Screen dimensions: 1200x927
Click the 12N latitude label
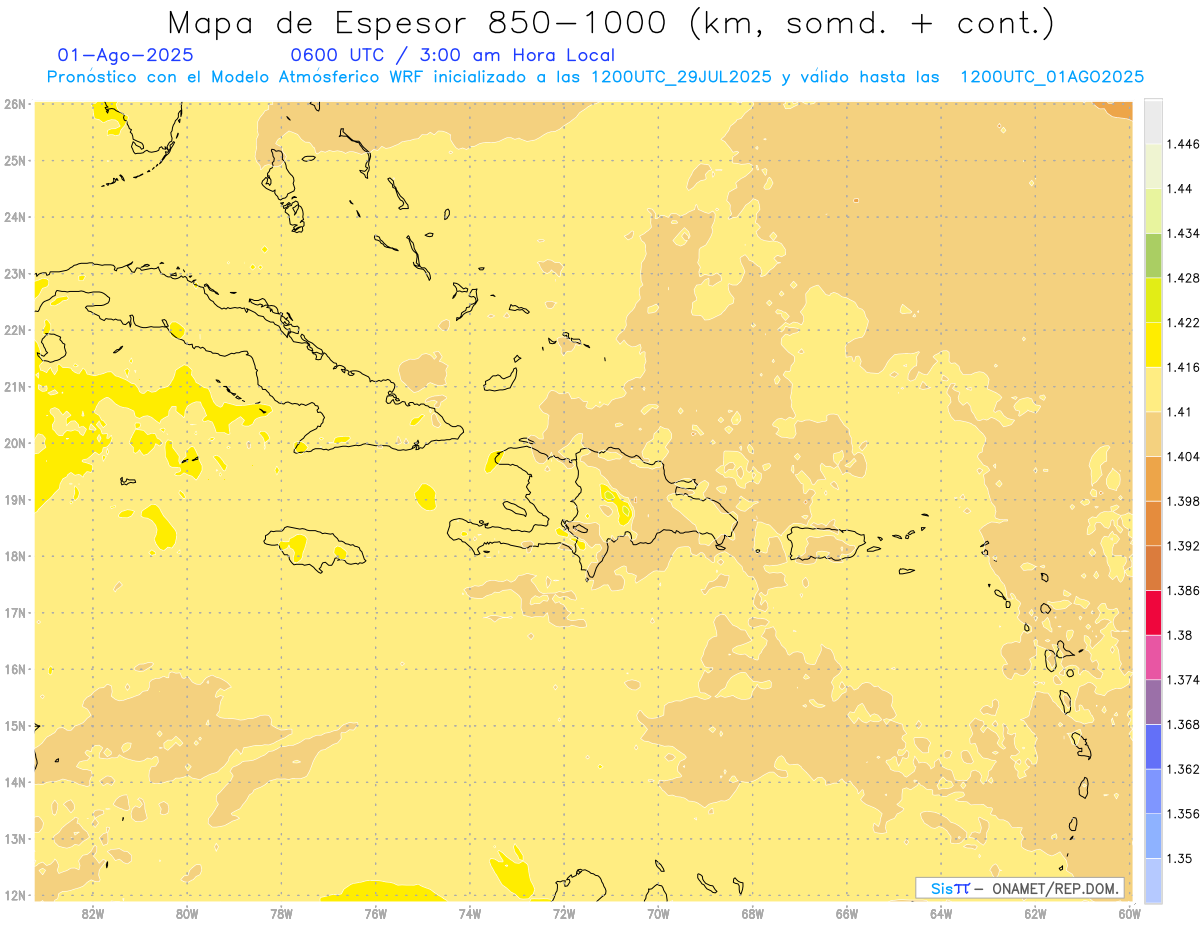pos(14,895)
